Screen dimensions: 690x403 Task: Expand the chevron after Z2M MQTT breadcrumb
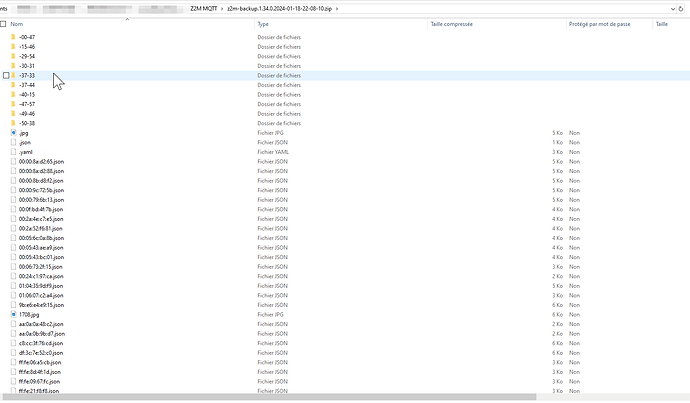click(222, 9)
